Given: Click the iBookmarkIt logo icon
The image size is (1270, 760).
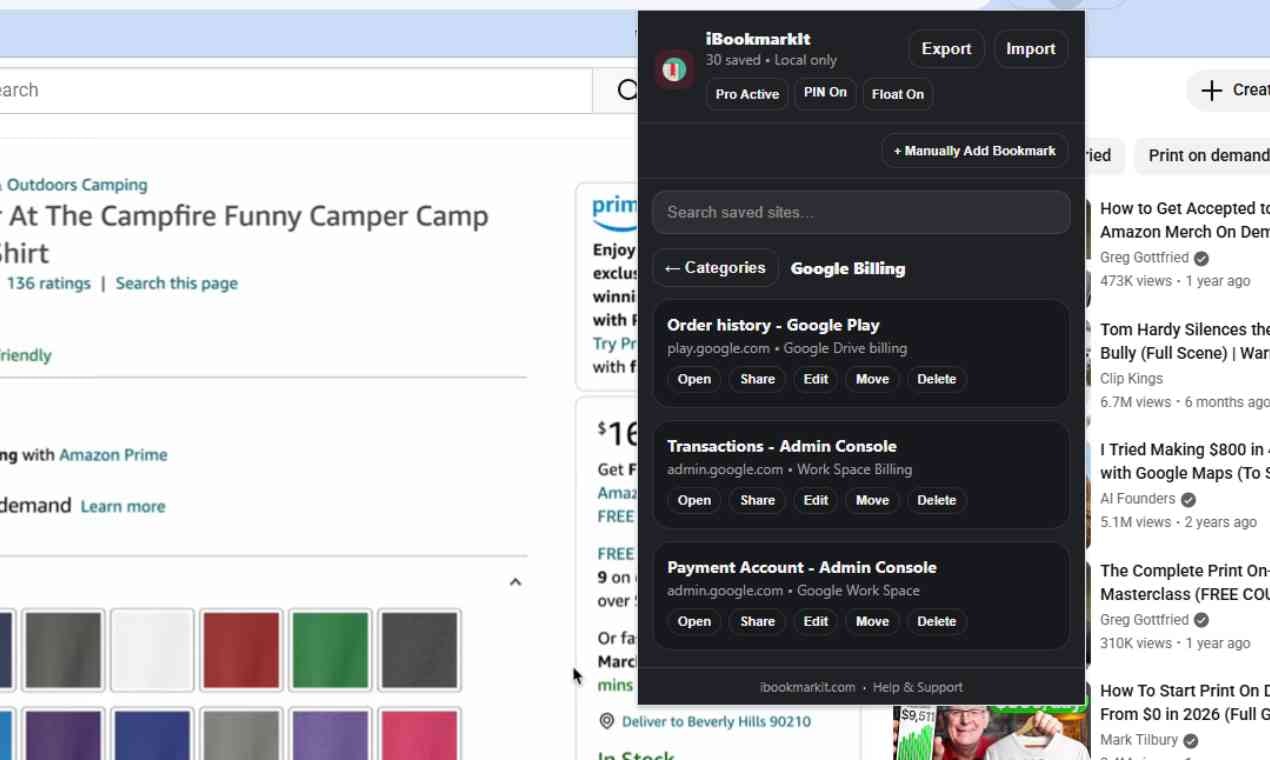Looking at the screenshot, I should [673, 68].
